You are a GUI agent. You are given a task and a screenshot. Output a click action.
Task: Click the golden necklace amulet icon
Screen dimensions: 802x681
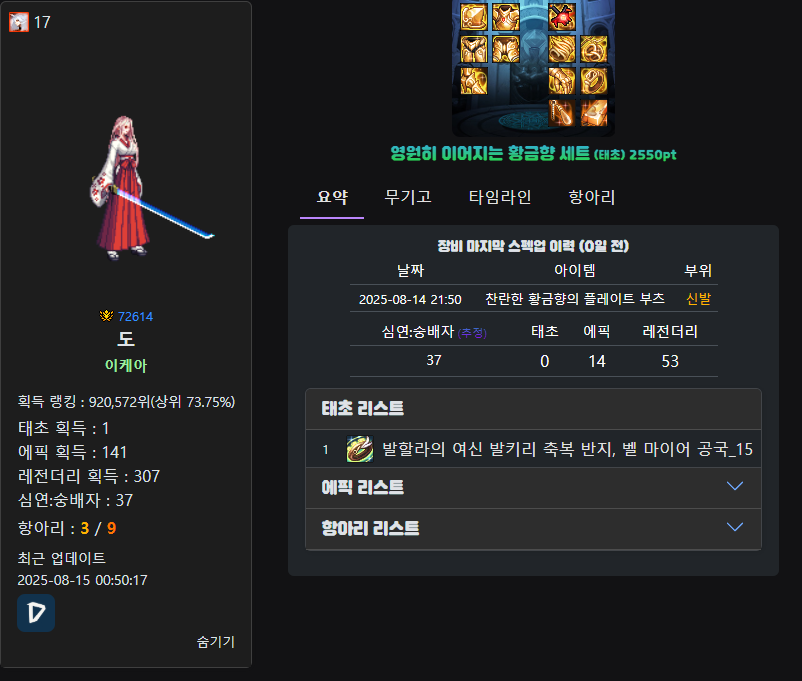[x=594, y=49]
